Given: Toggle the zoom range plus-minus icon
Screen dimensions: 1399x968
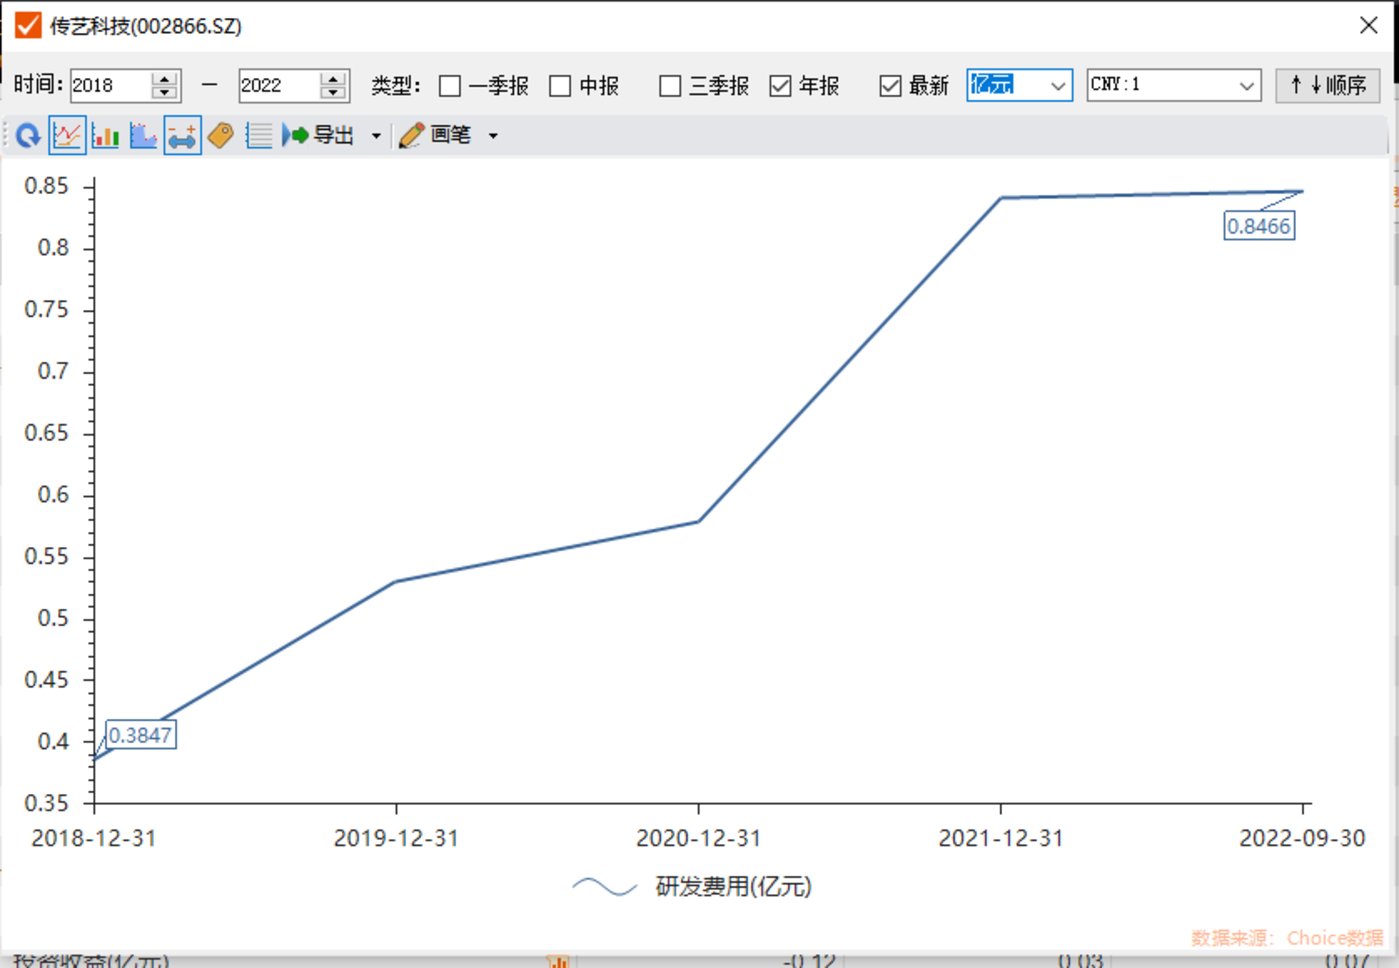Looking at the screenshot, I should [182, 135].
